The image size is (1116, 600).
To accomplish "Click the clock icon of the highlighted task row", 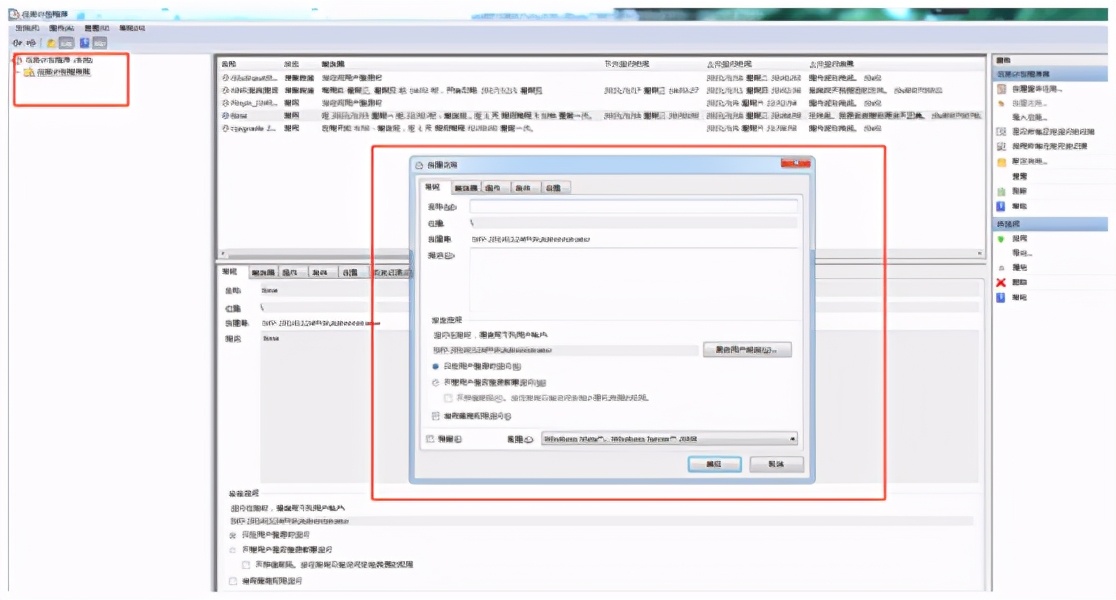I will tap(225, 115).
